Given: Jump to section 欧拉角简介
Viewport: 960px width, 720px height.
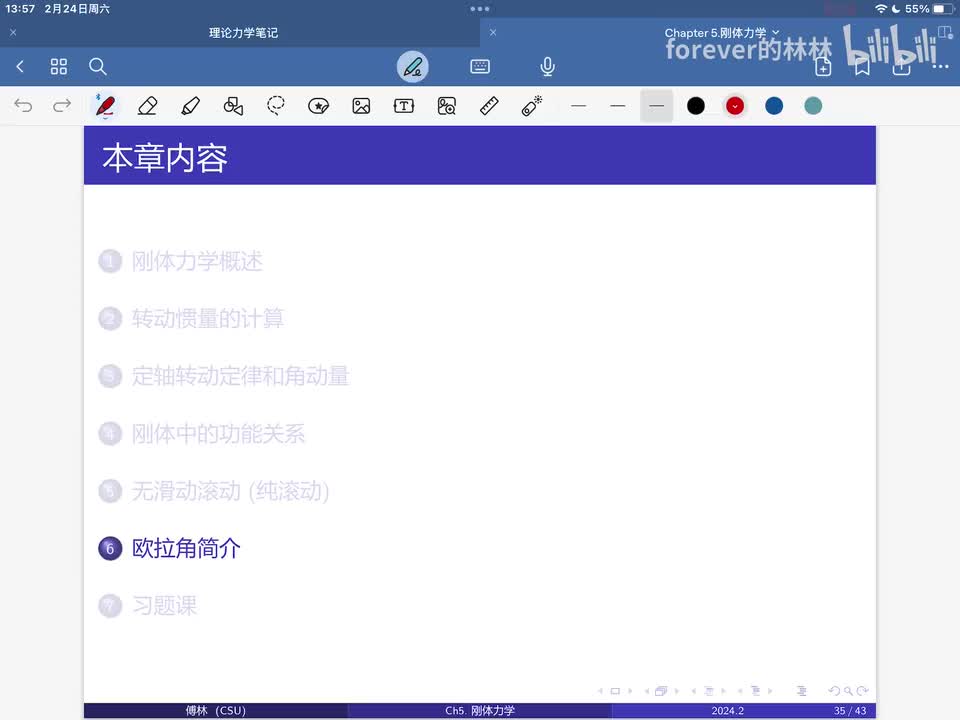Looking at the screenshot, I should 186,549.
